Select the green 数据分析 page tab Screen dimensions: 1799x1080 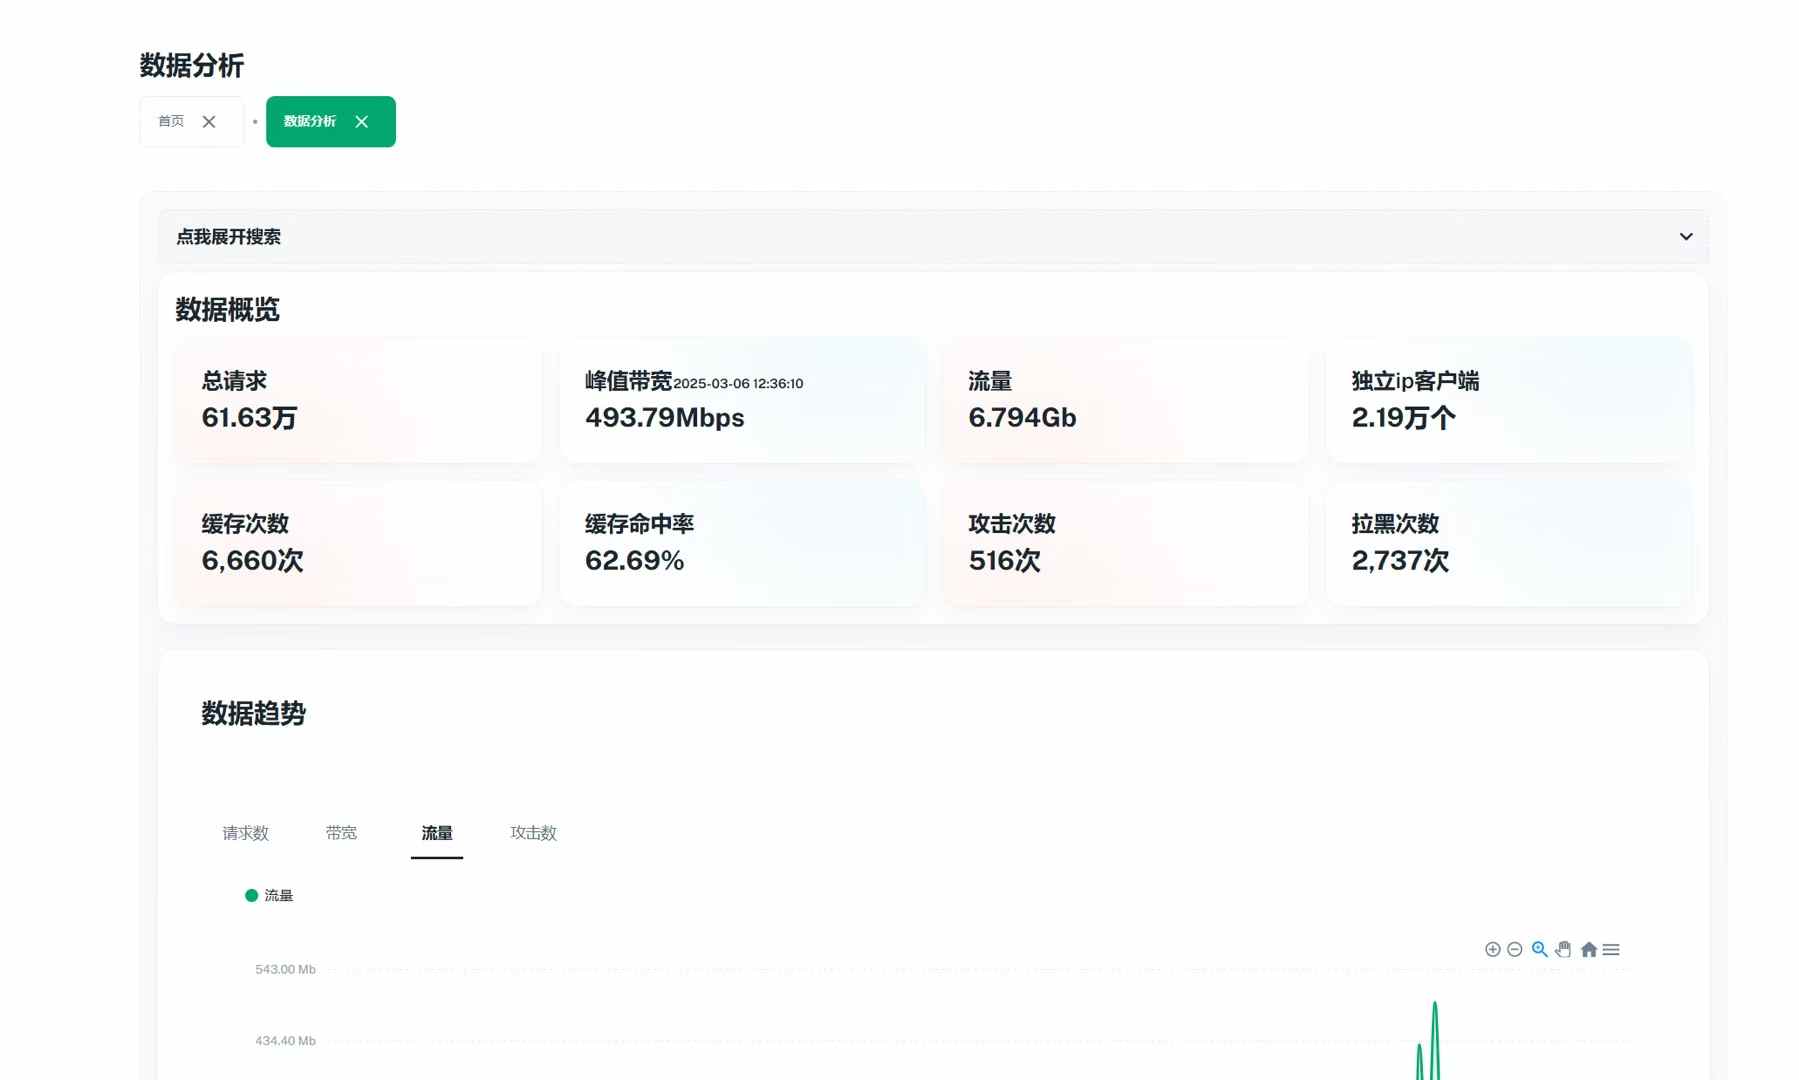(310, 122)
